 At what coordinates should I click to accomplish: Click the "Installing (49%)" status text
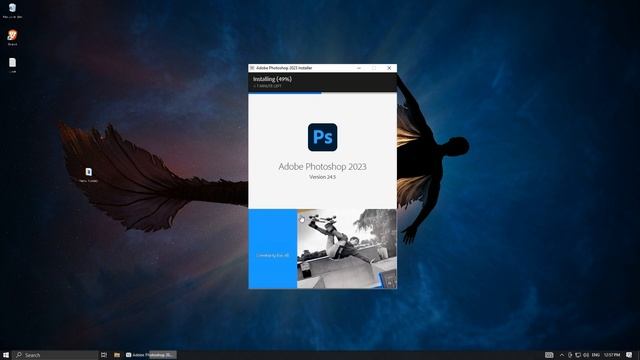[x=272, y=79]
